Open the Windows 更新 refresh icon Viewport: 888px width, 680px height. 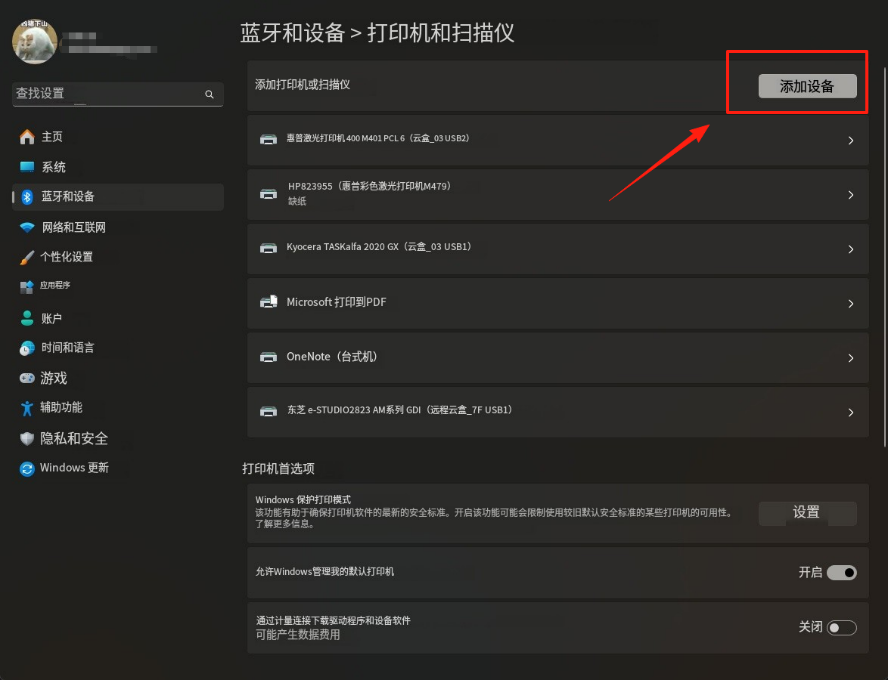click(x=27, y=469)
